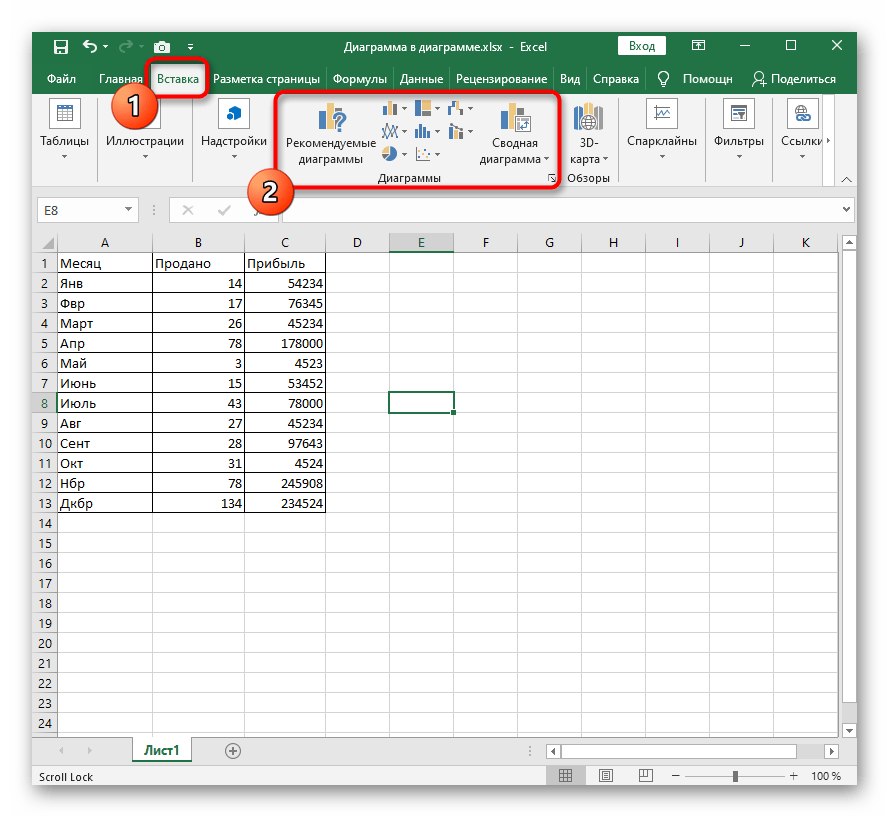The height and width of the screenshot is (817, 889).
Task: Open the PivotChart (Сводная диаграмма) button
Action: [x=515, y=121]
